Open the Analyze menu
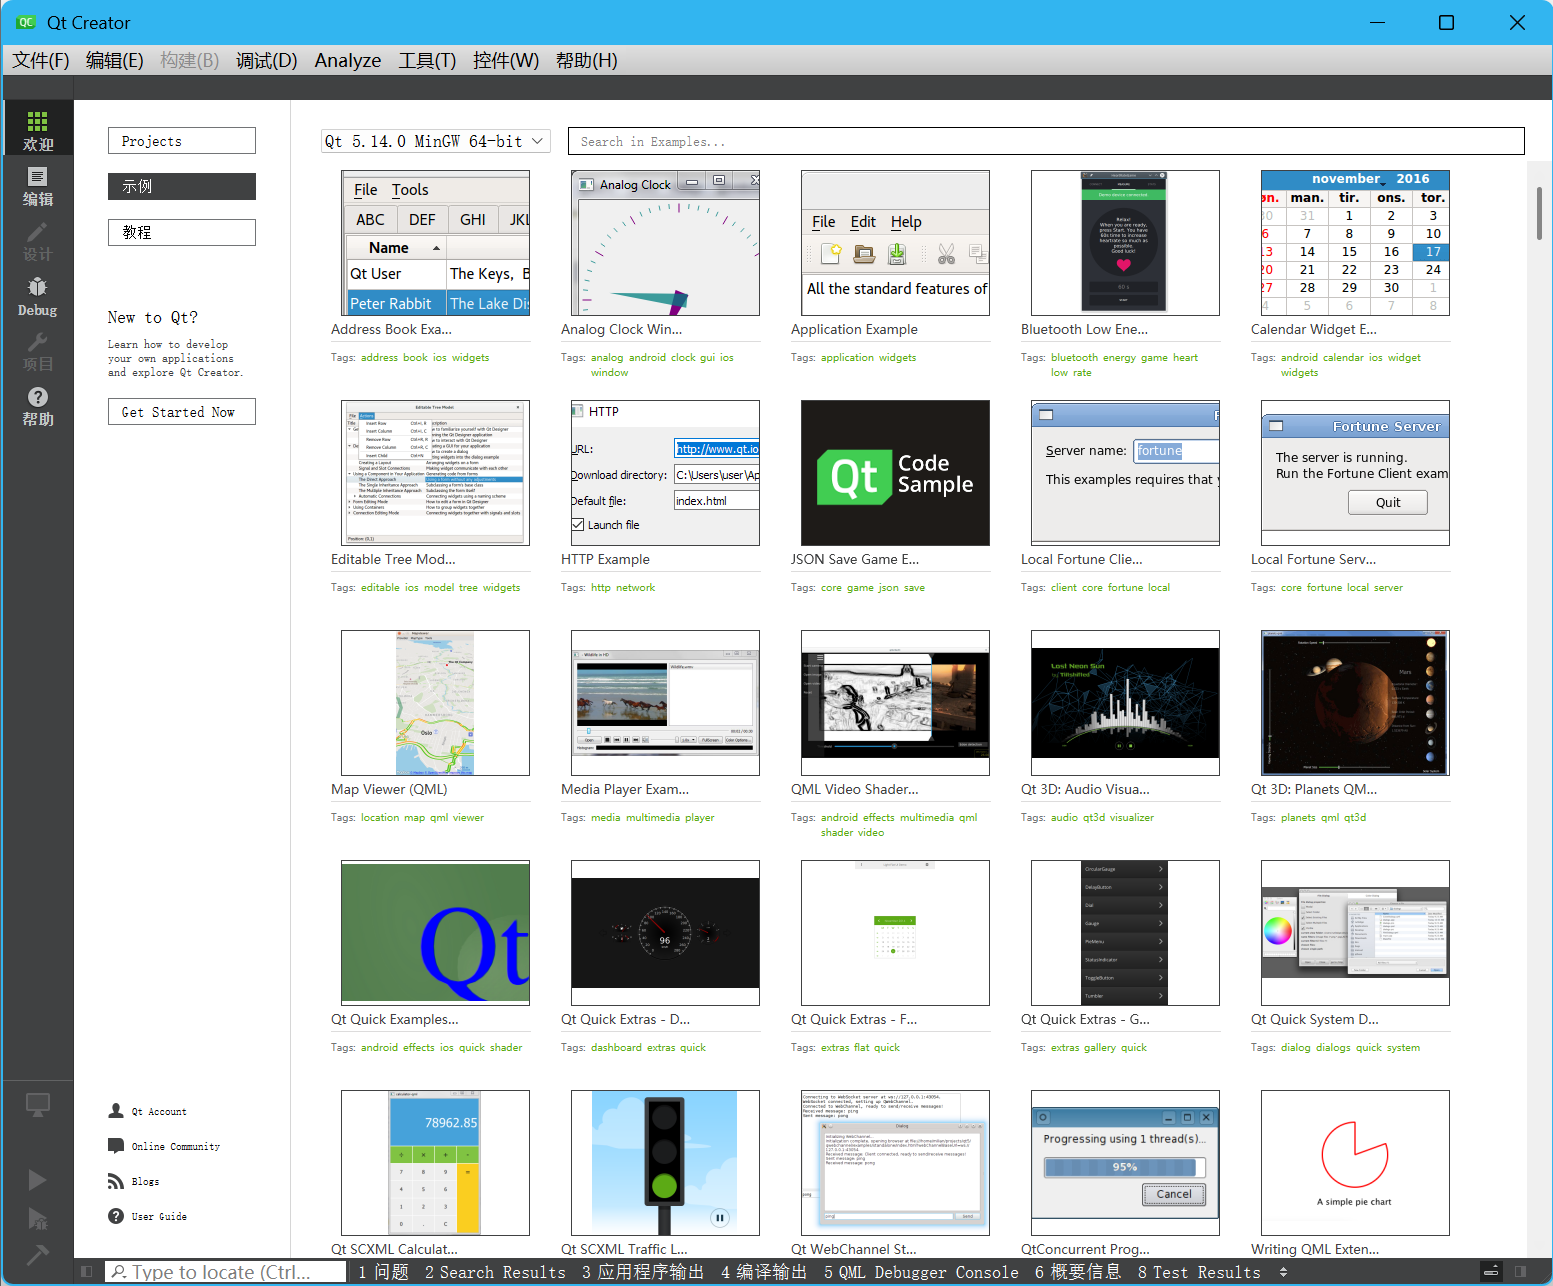Viewport: 1553px width, 1286px height. 348,60
